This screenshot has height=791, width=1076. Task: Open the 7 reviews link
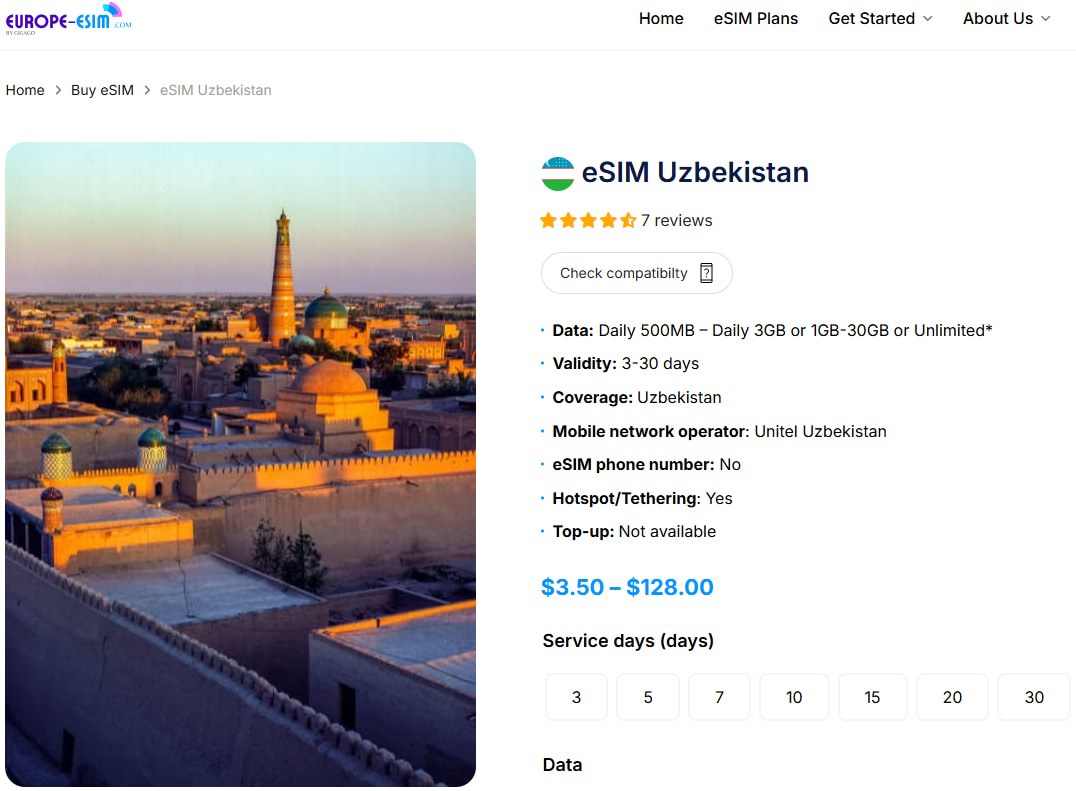[678, 220]
